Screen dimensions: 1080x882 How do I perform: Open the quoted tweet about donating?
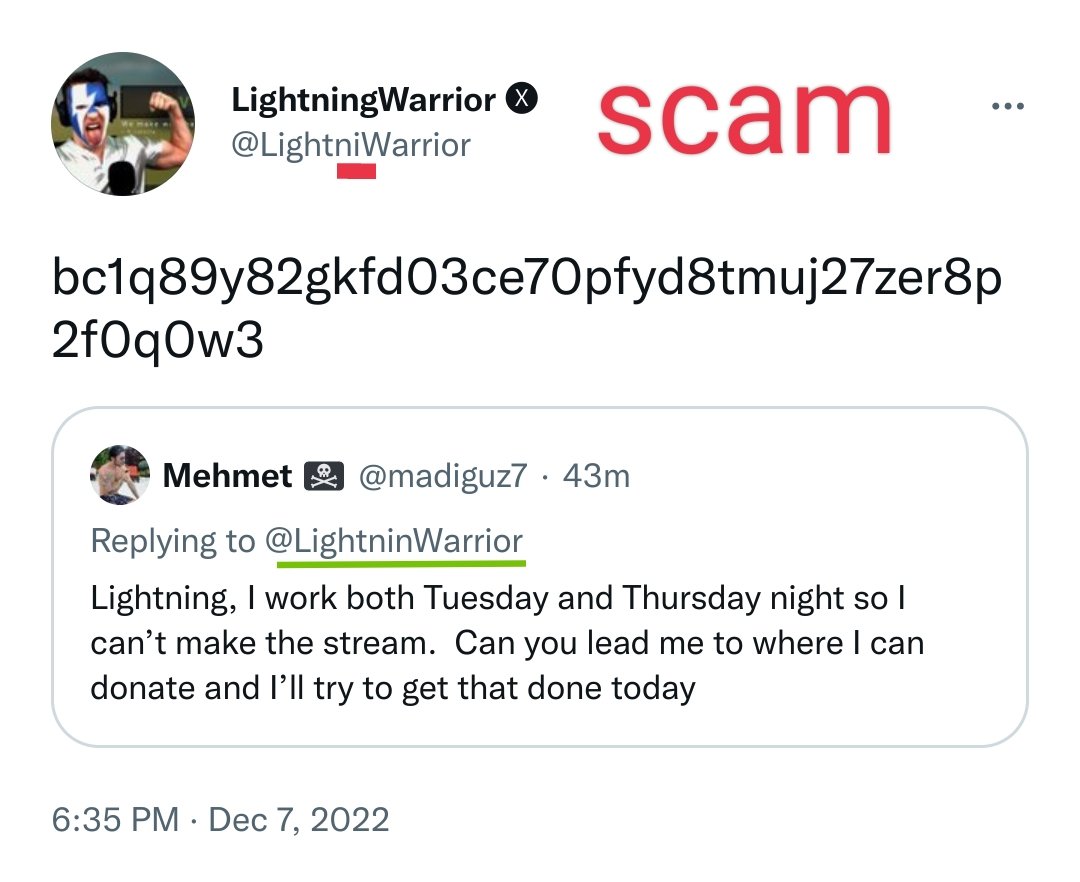coord(539,577)
